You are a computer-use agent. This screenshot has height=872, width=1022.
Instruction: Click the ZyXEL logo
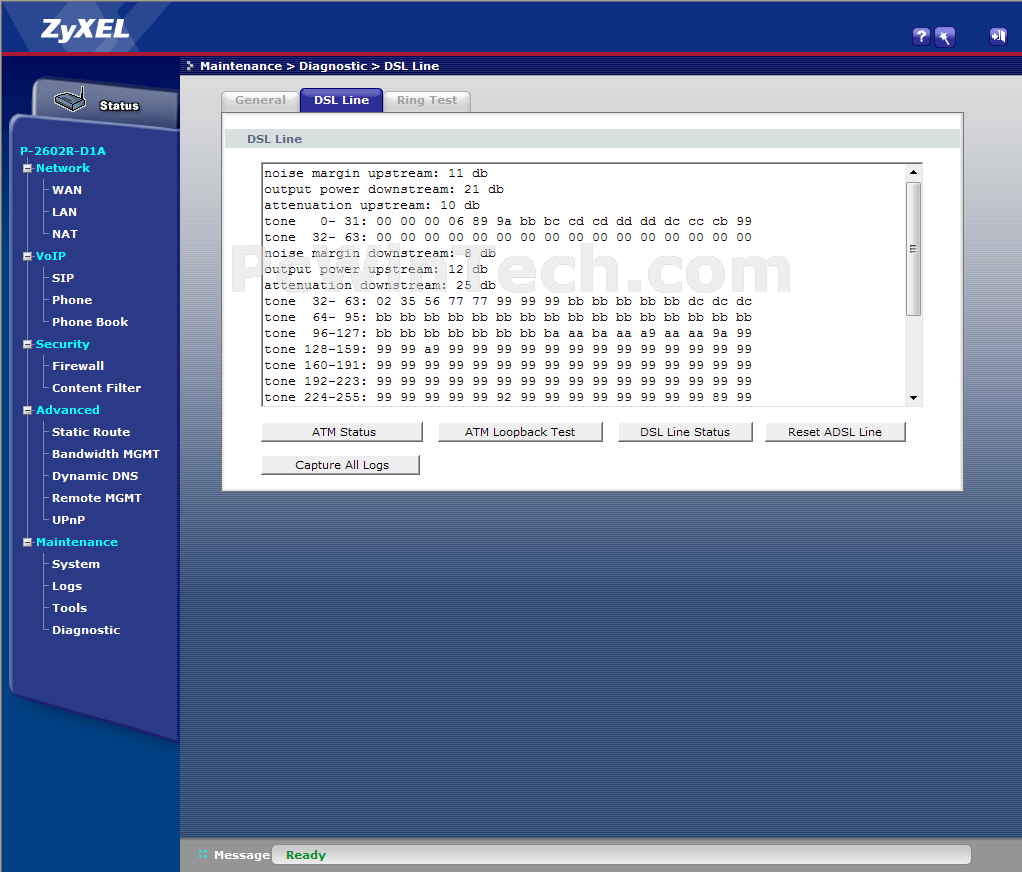pyautogui.click(x=85, y=29)
